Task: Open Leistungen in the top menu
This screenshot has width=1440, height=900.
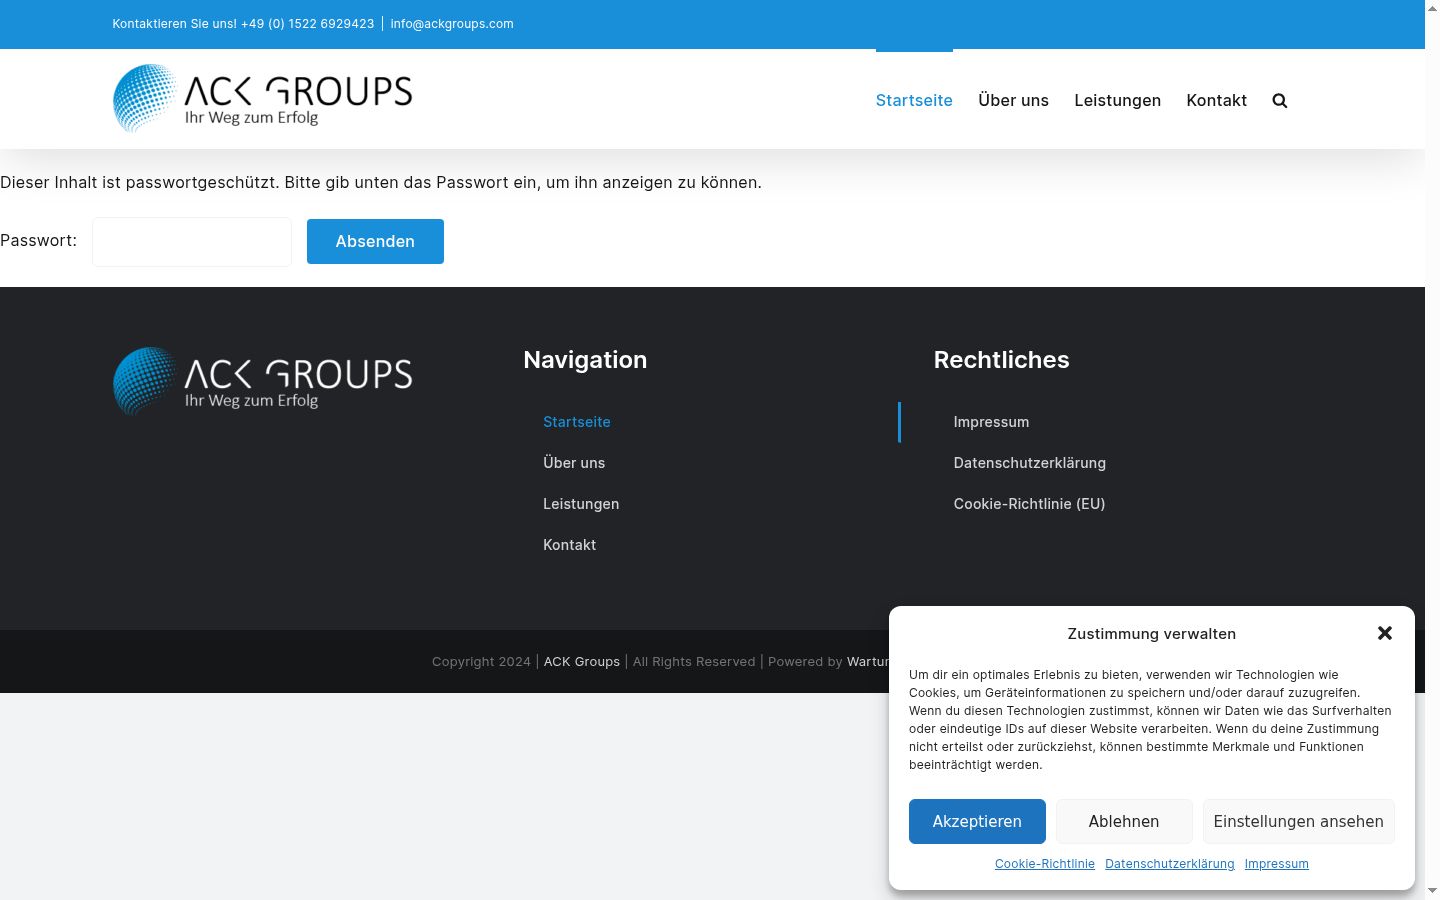Action: point(1117,100)
